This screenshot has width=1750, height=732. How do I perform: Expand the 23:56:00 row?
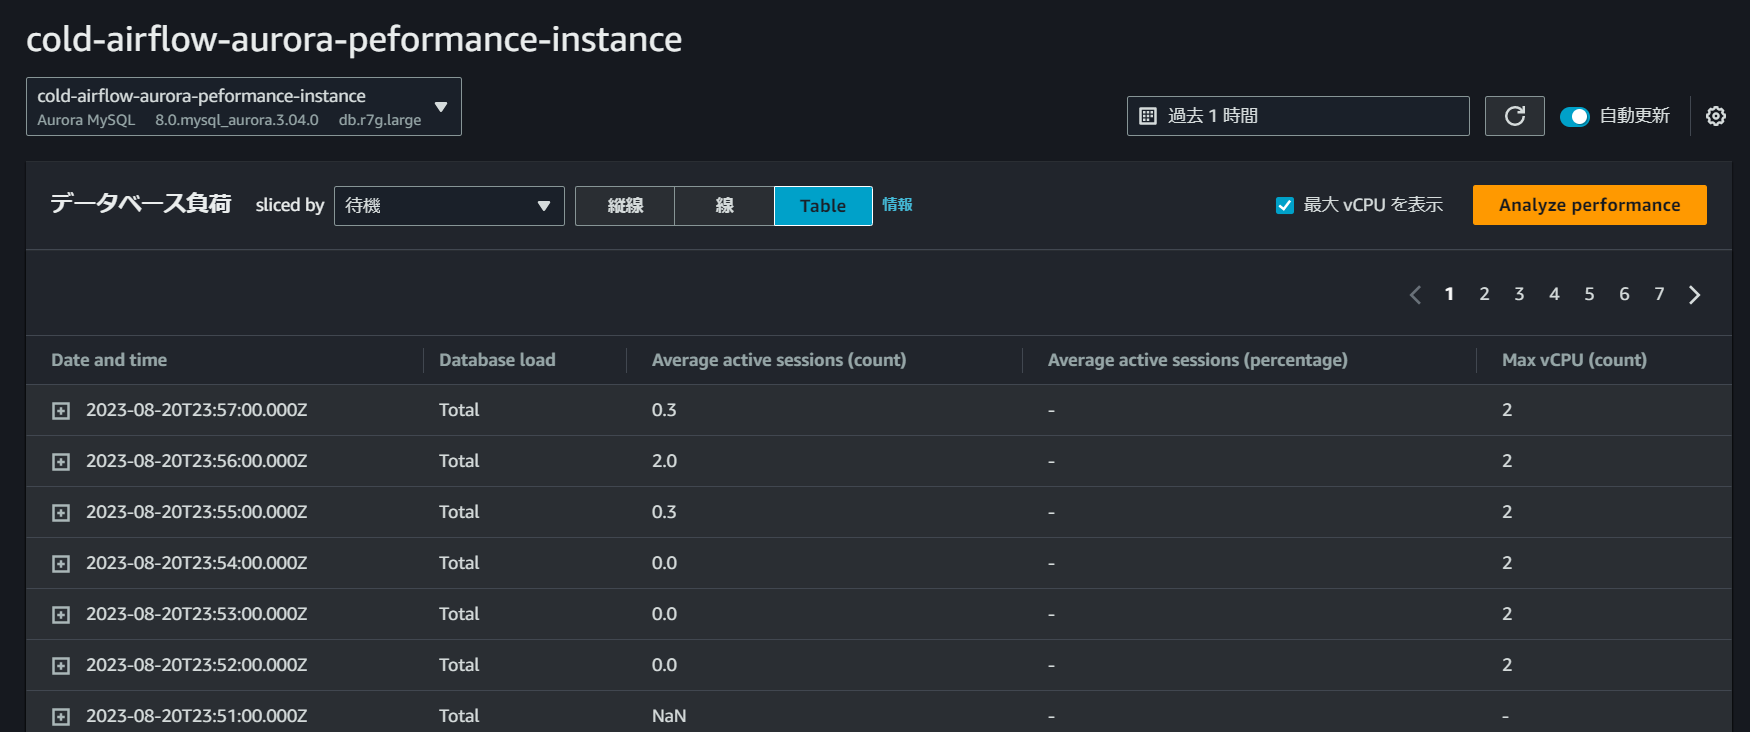click(61, 462)
